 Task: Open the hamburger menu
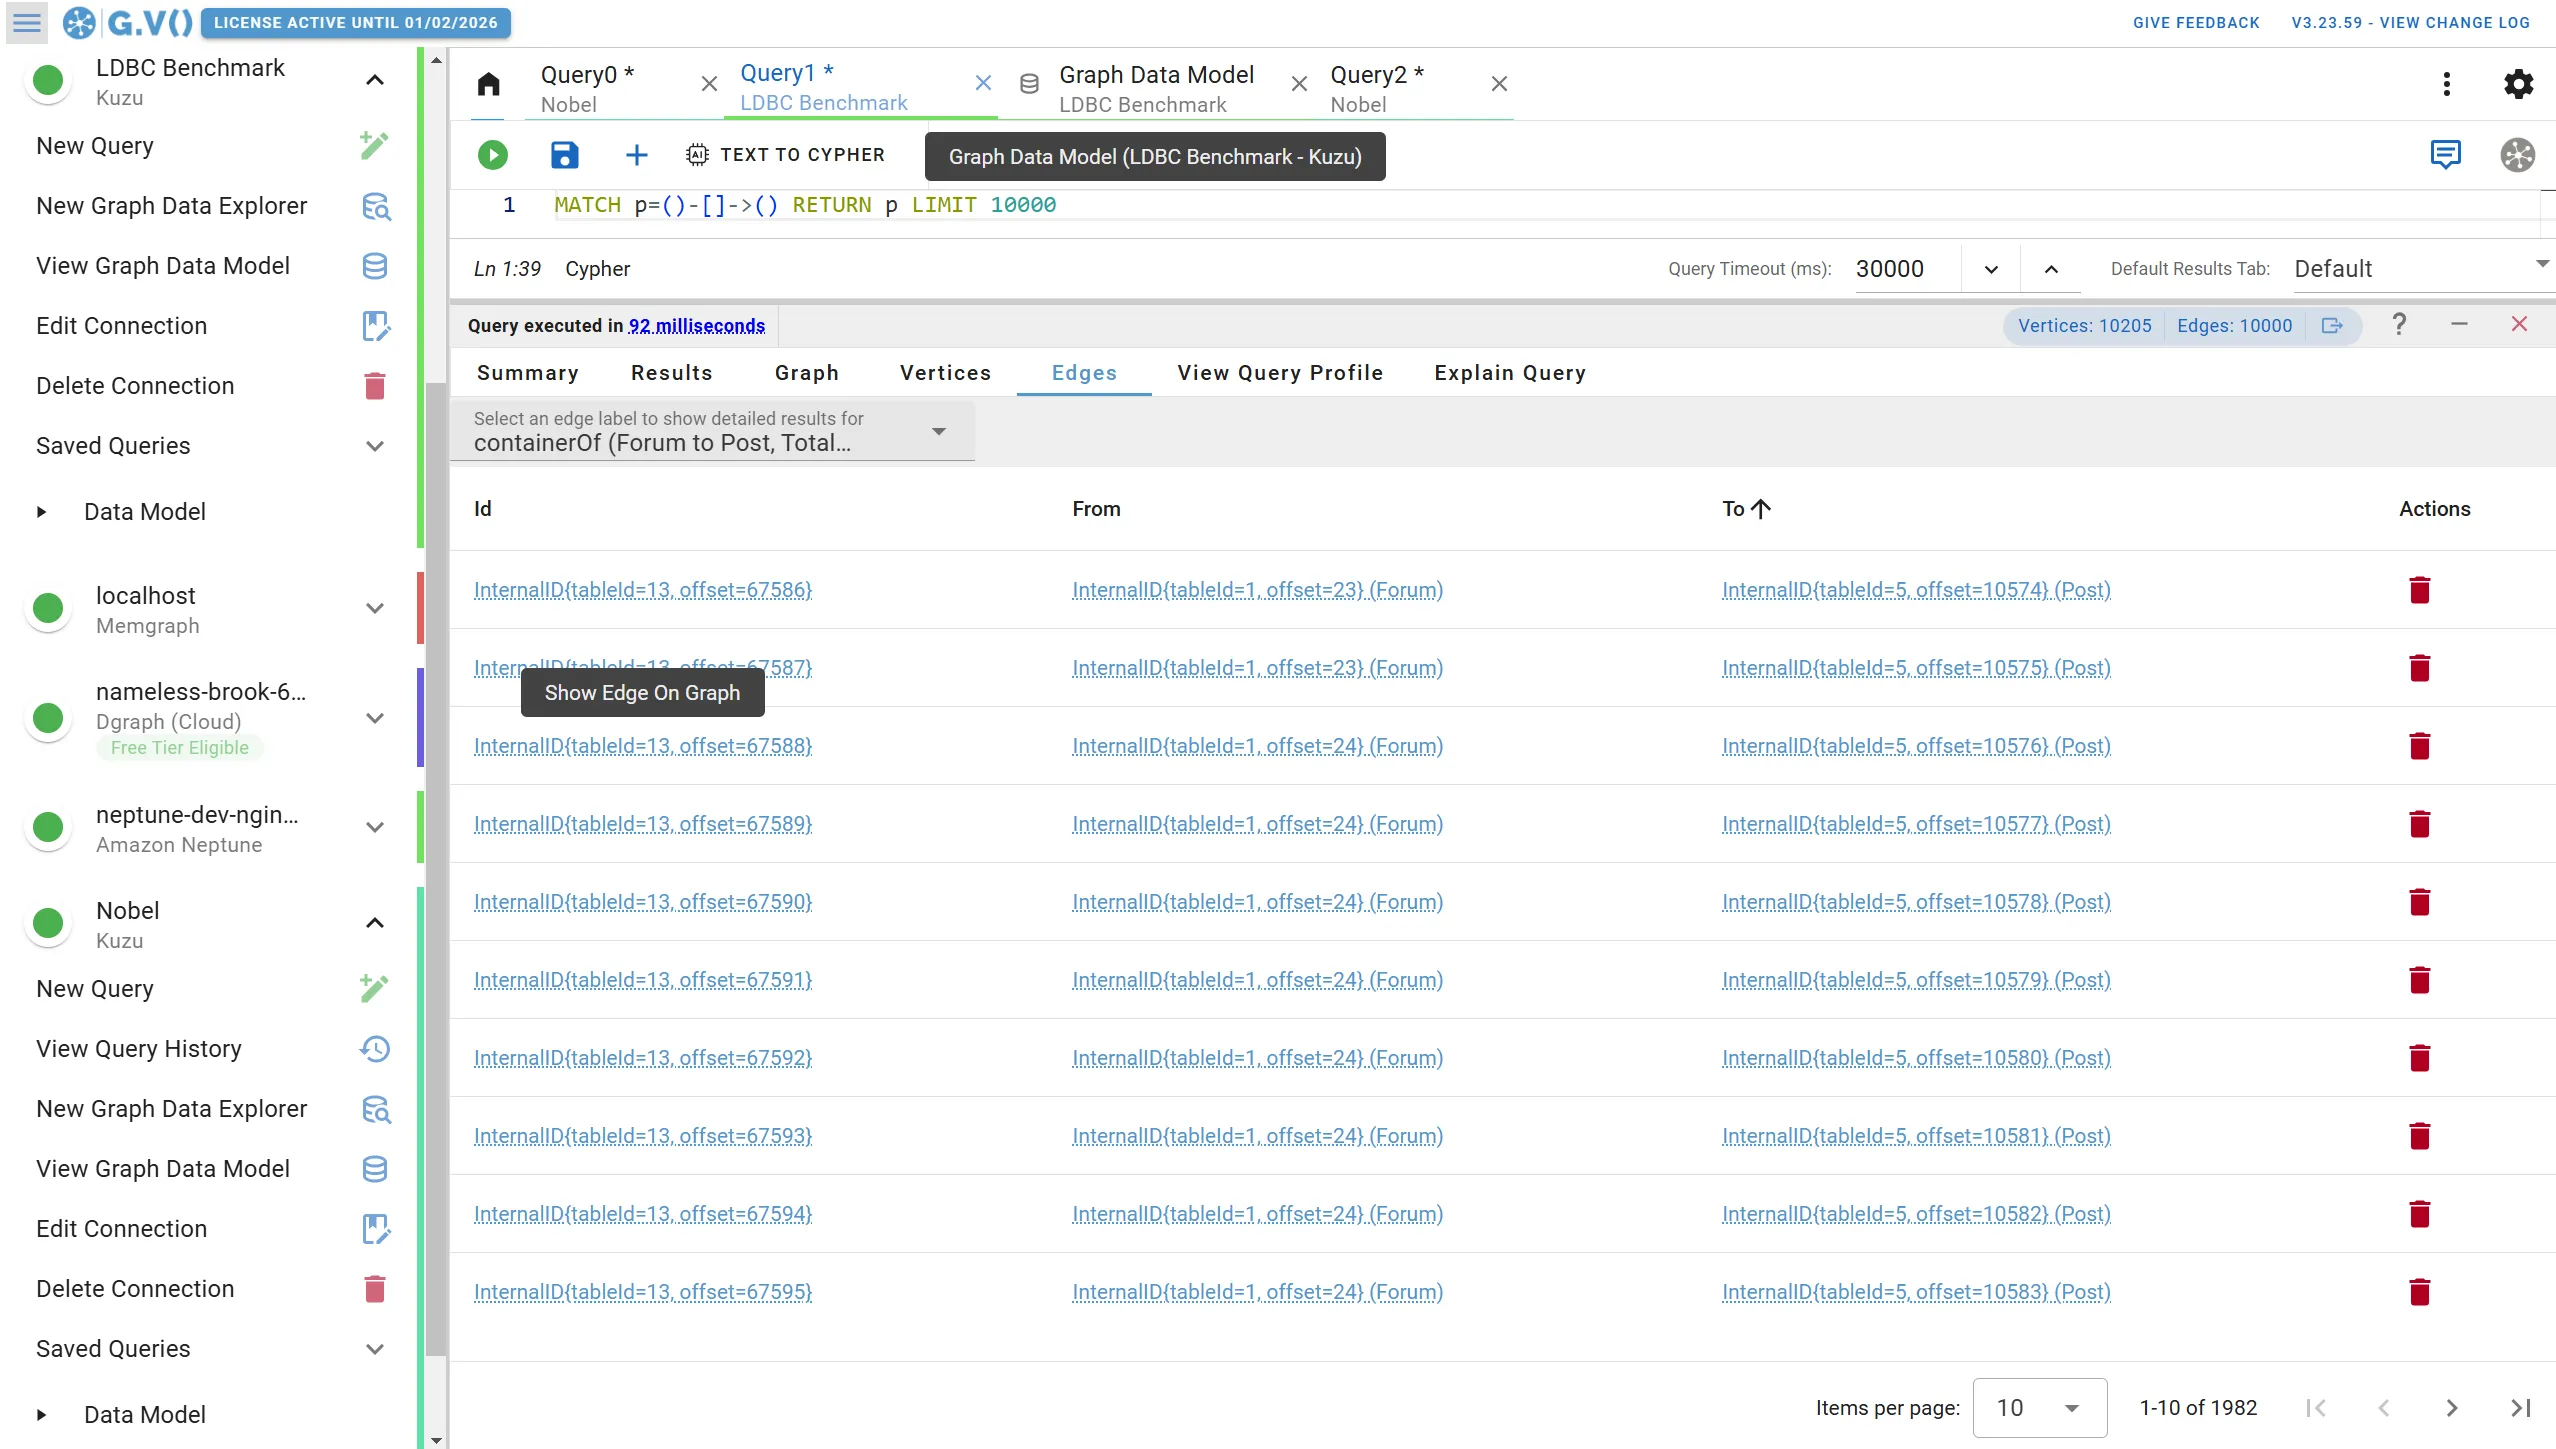pos(27,22)
